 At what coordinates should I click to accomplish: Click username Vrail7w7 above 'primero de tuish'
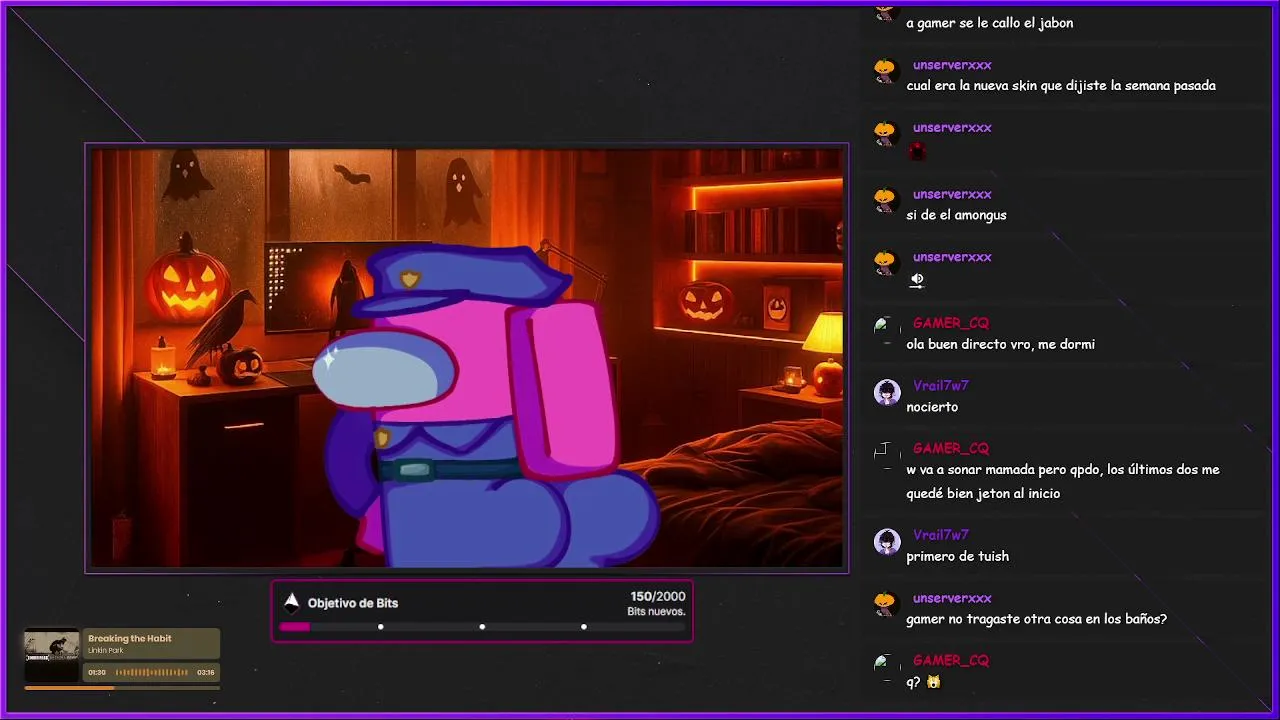pos(940,535)
